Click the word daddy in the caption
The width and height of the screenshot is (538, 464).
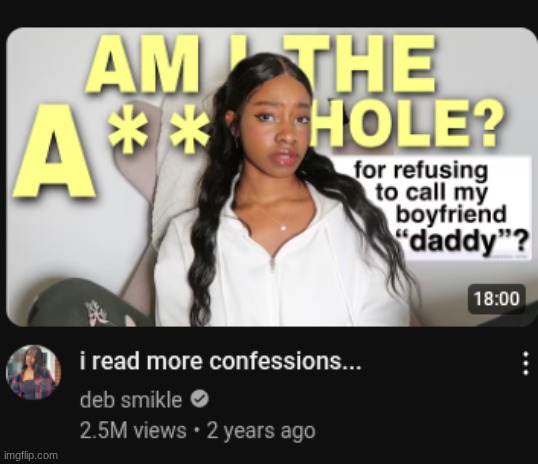(x=450, y=240)
